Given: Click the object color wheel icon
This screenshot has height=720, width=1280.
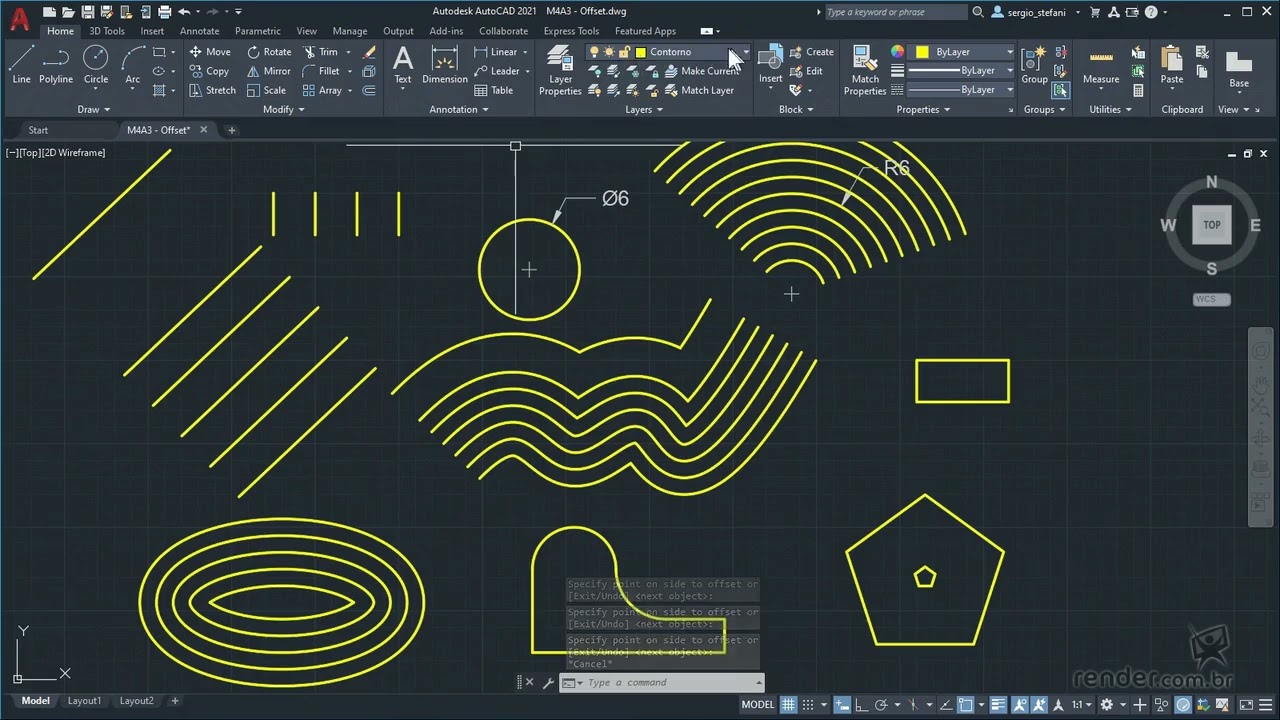Looking at the screenshot, I should click(897, 52).
